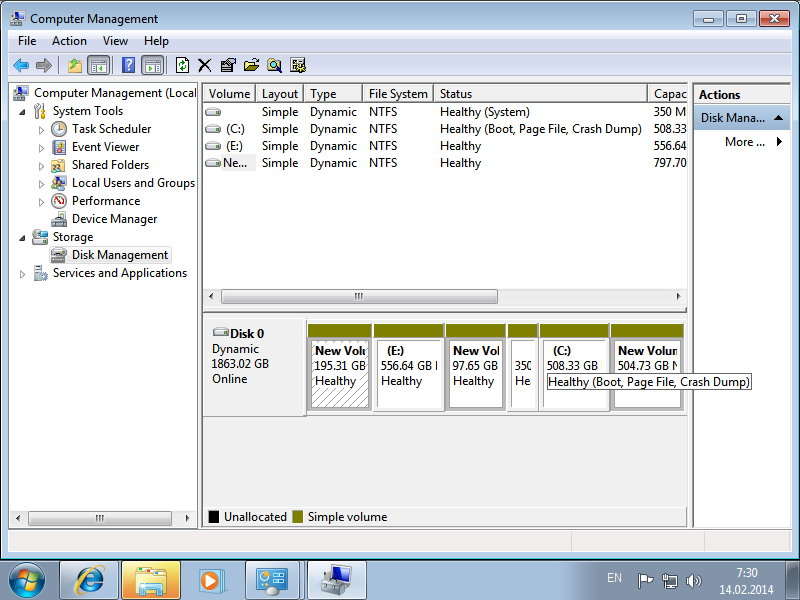Image resolution: width=800 pixels, height=600 pixels.
Task: Click the Refresh toolbar icon
Action: click(182, 65)
